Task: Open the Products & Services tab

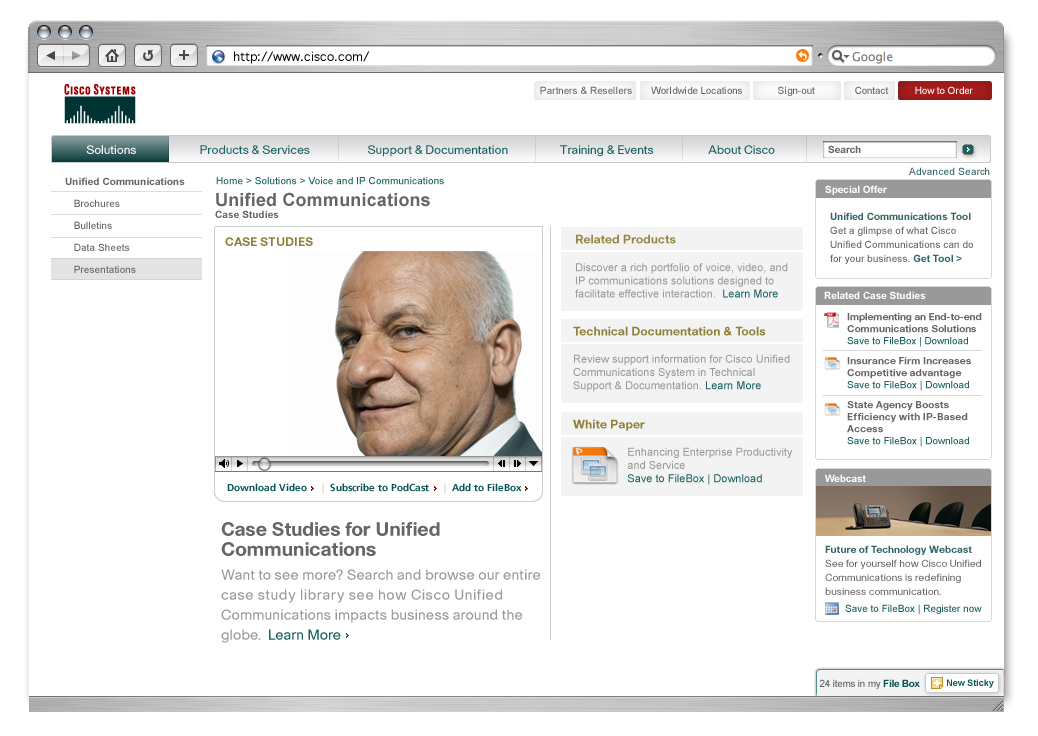Action: (x=254, y=150)
